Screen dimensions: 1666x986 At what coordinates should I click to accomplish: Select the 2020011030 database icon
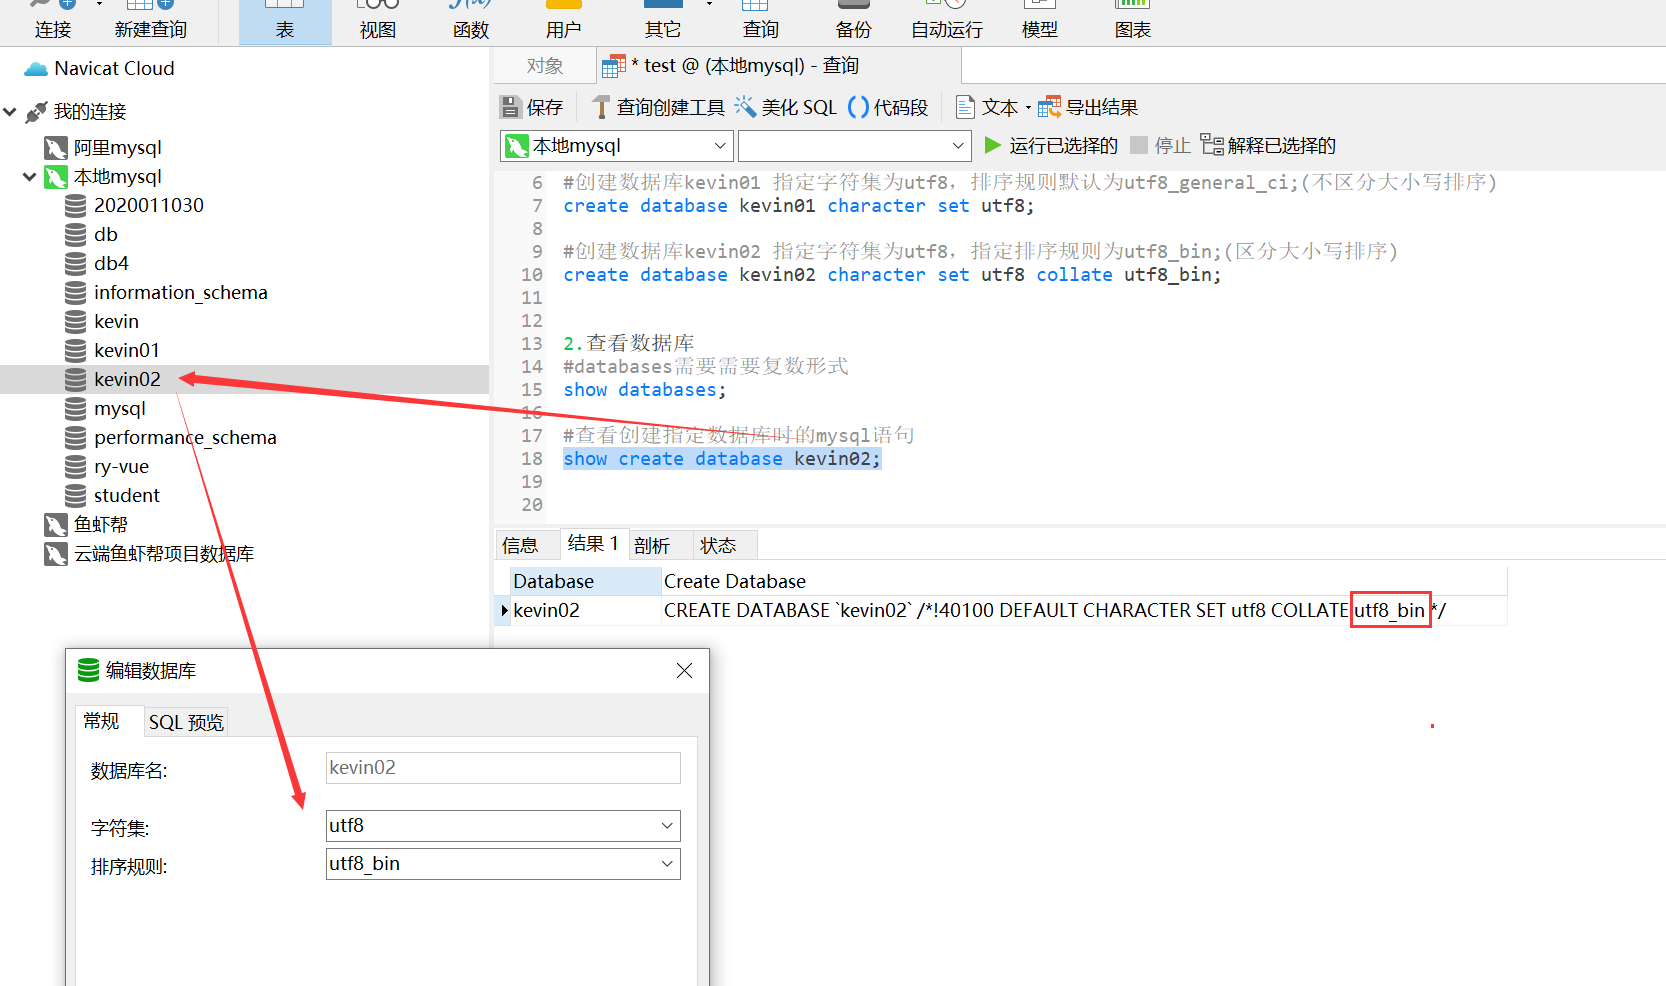[x=75, y=206]
